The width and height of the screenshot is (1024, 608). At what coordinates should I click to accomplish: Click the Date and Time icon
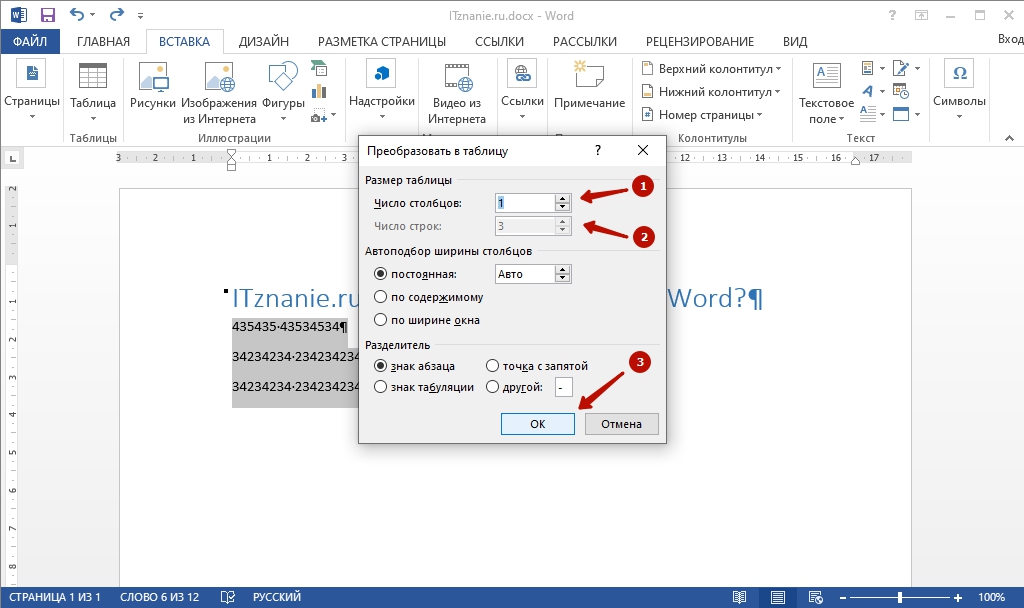(x=901, y=91)
